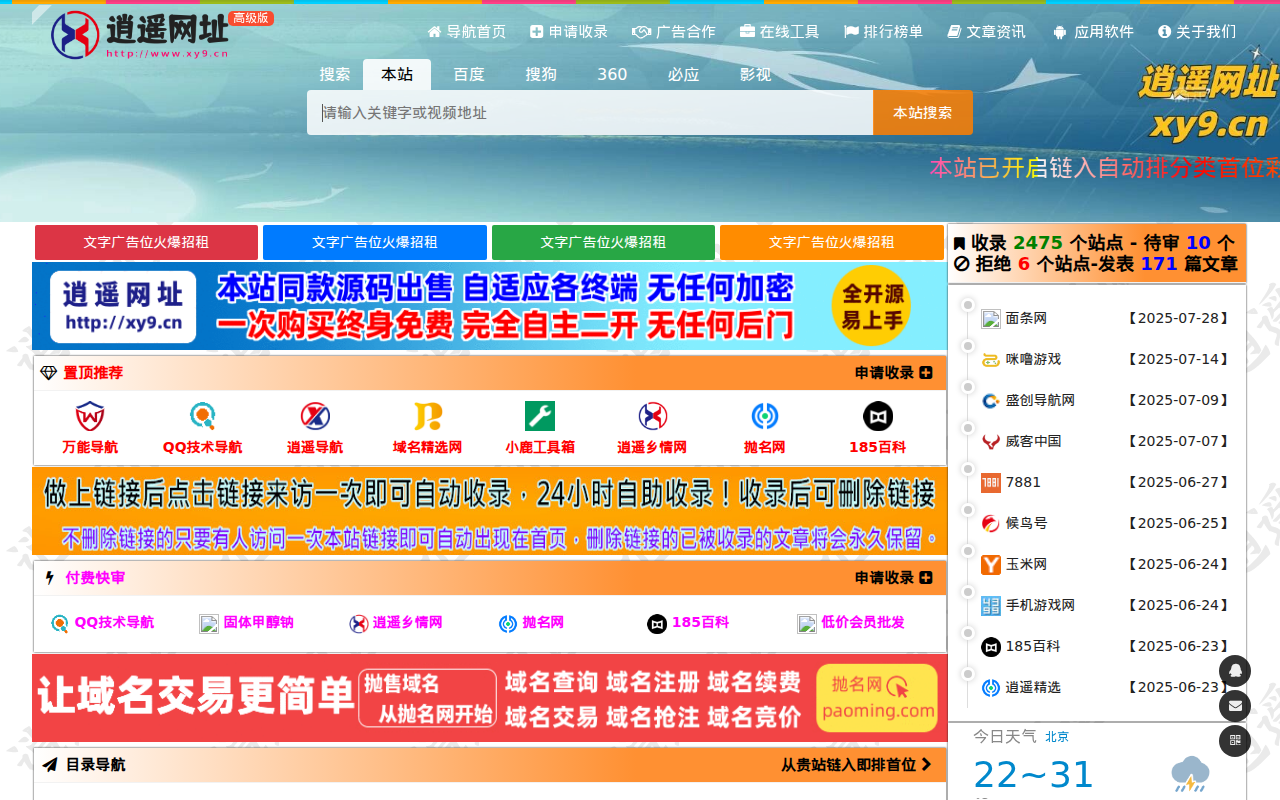
Task: Open the QQ技术导航 icon in 置顶推荐
Action: click(x=203, y=416)
